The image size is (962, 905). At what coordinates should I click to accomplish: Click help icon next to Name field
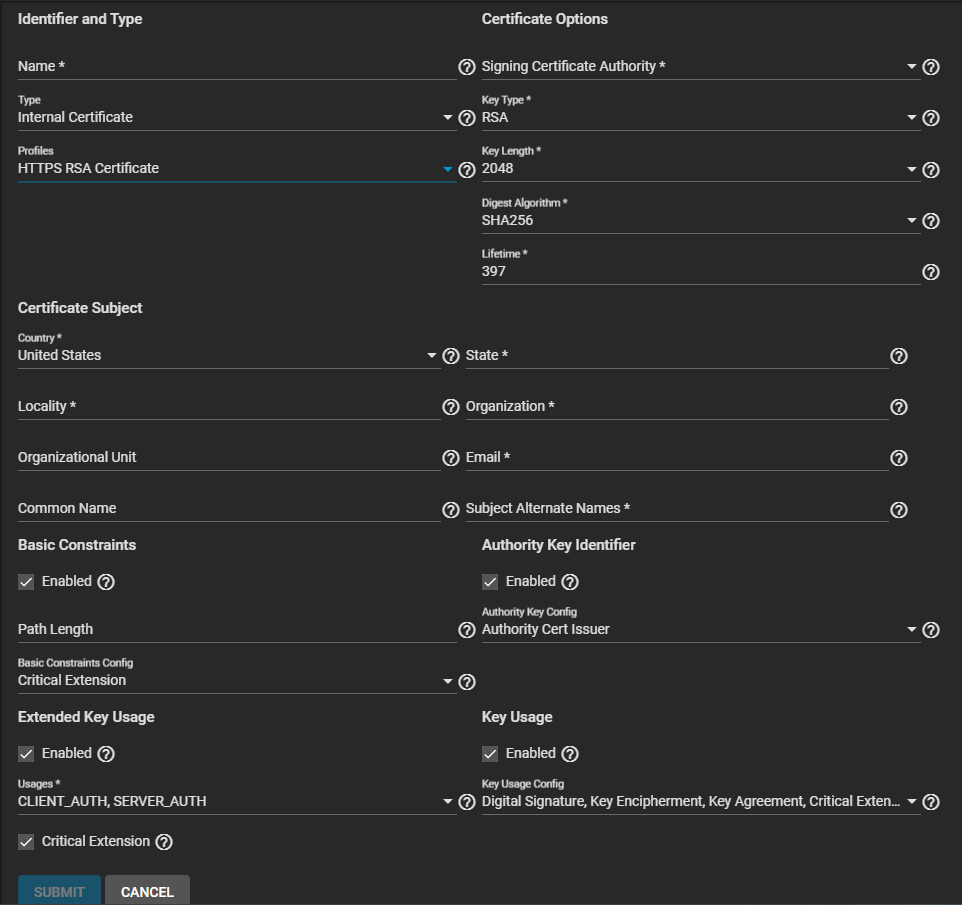466,67
